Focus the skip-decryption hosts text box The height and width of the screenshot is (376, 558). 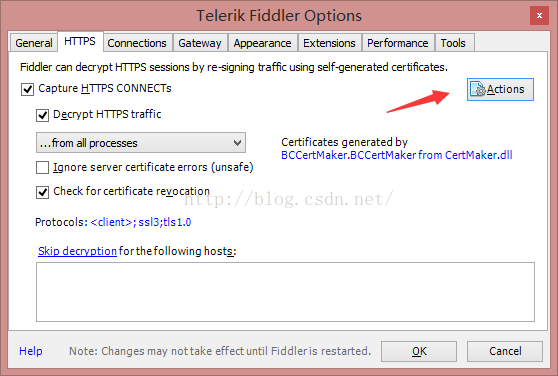pyautogui.click(x=285, y=292)
